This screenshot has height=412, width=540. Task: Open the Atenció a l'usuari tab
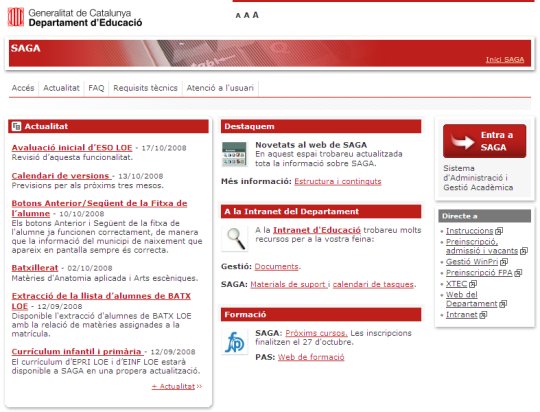pos(220,88)
